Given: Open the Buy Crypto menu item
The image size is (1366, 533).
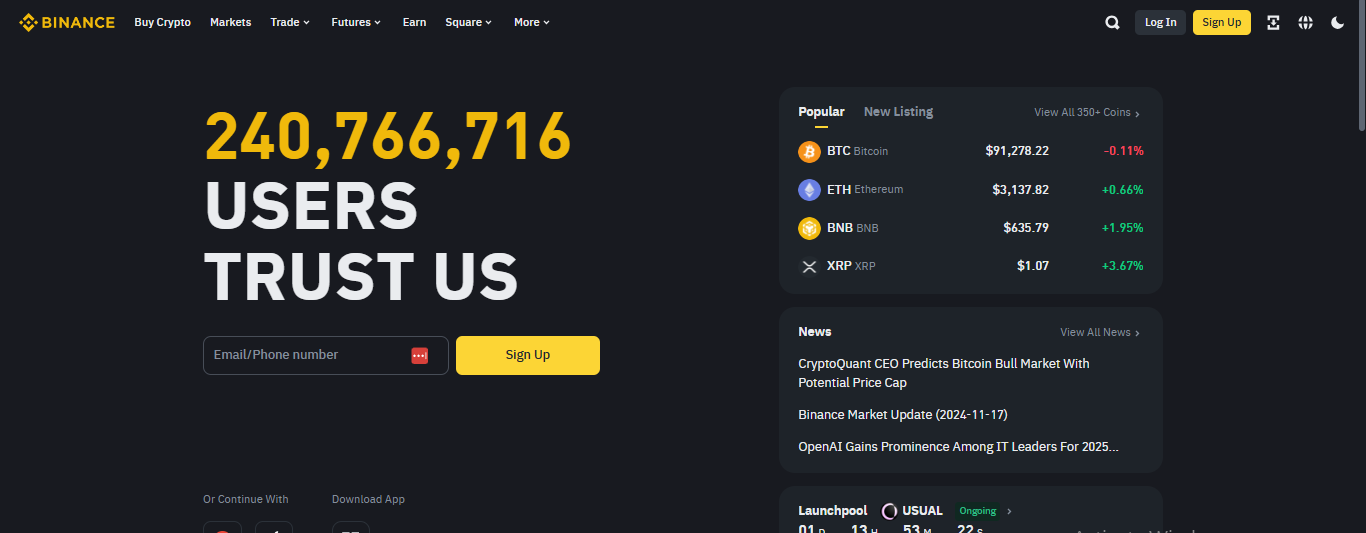Looking at the screenshot, I should point(163,22).
